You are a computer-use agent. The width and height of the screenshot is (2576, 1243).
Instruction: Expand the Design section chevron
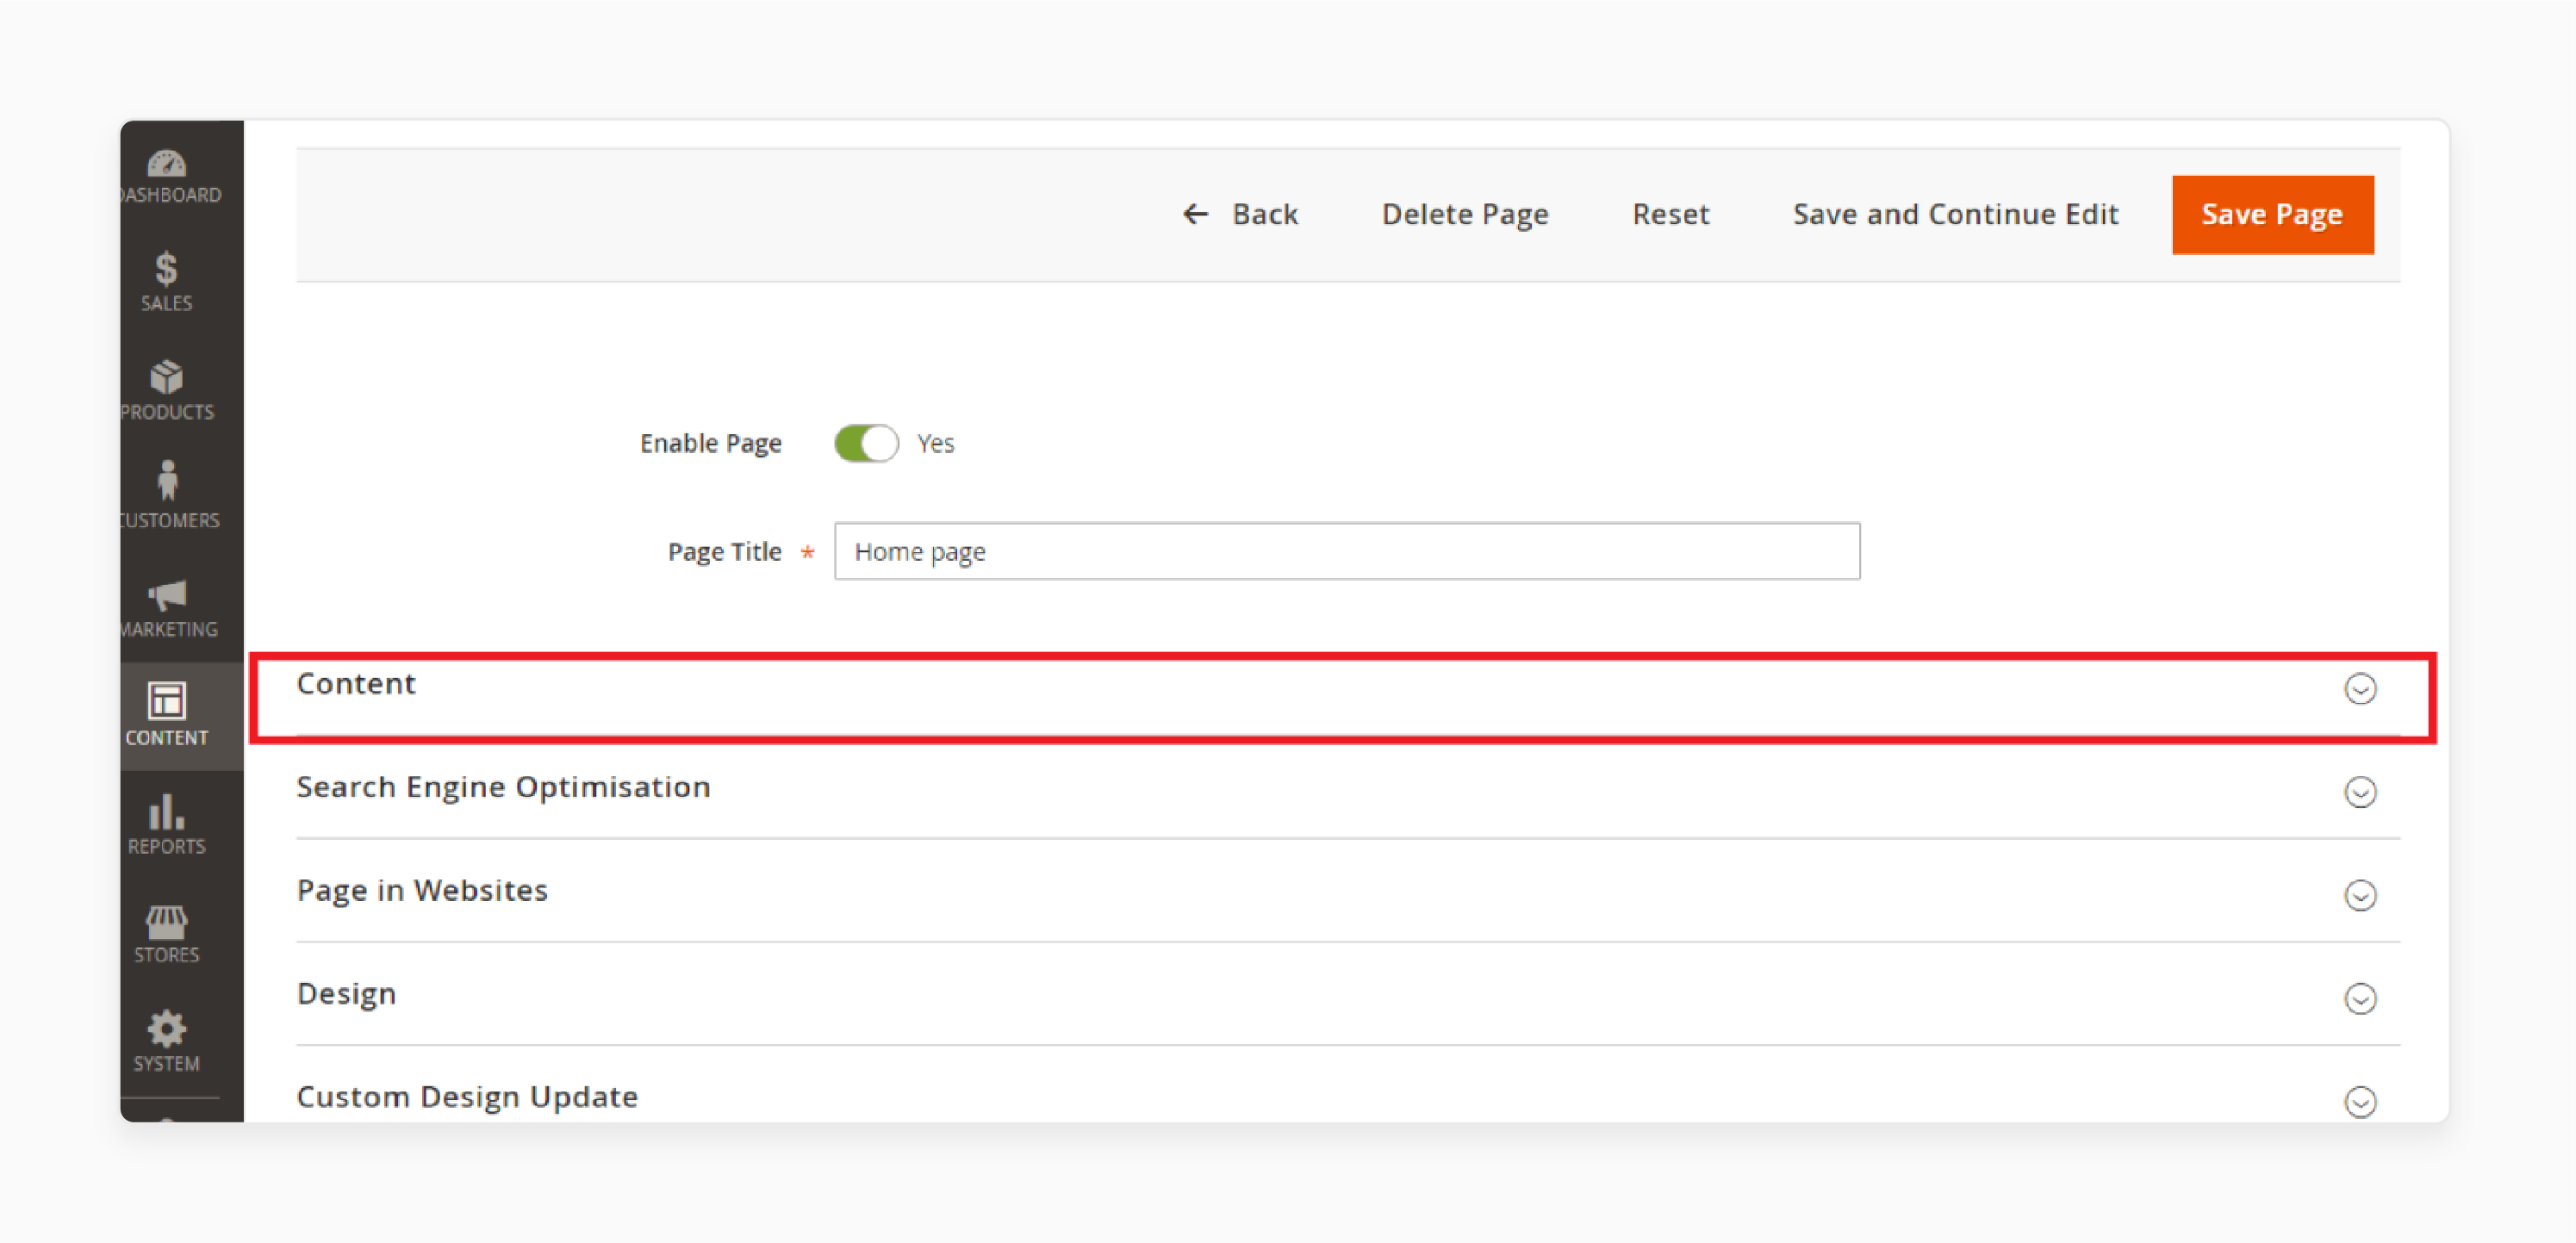pos(2360,998)
